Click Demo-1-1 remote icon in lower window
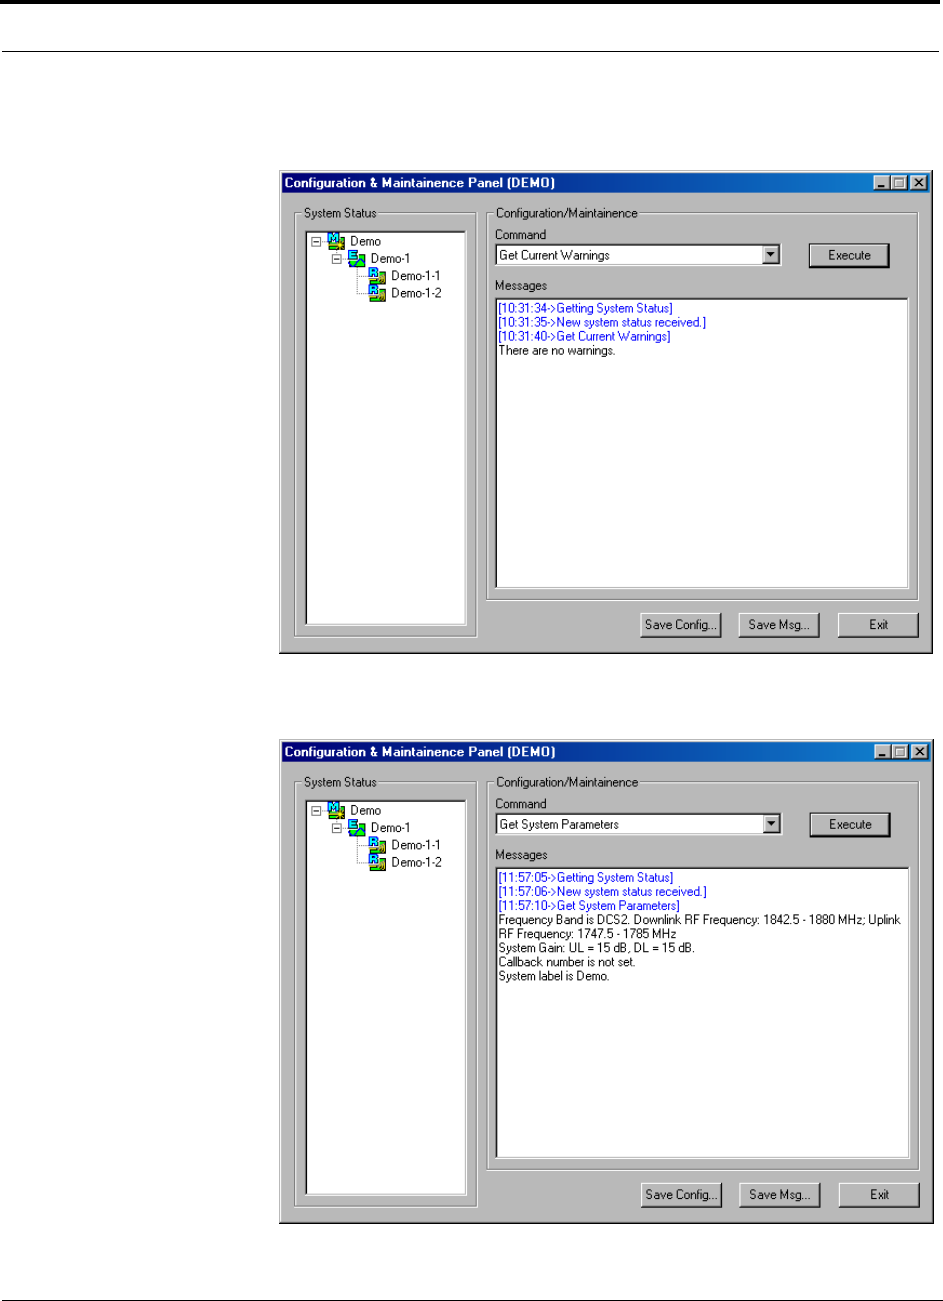Viewport: 943px width, 1301px height. (376, 845)
